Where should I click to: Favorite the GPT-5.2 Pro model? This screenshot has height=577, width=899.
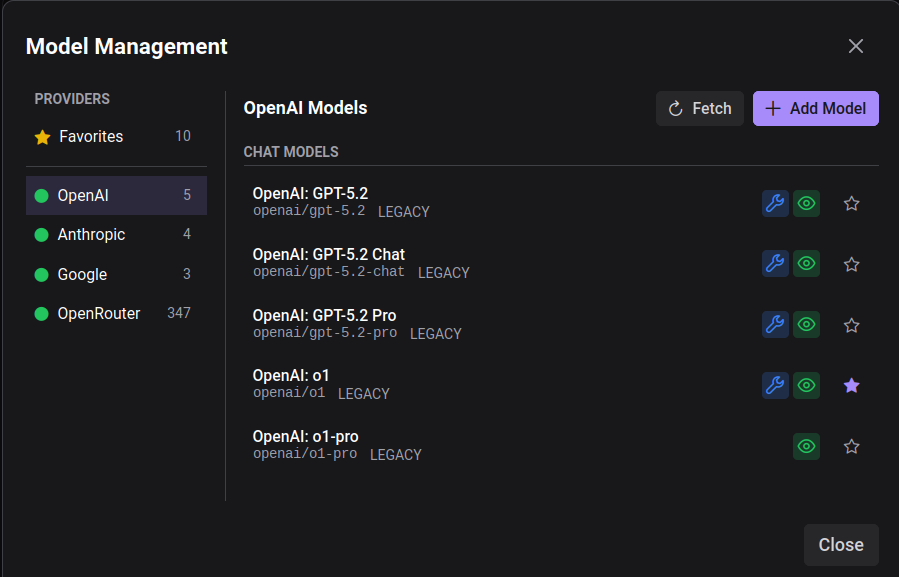(x=851, y=324)
